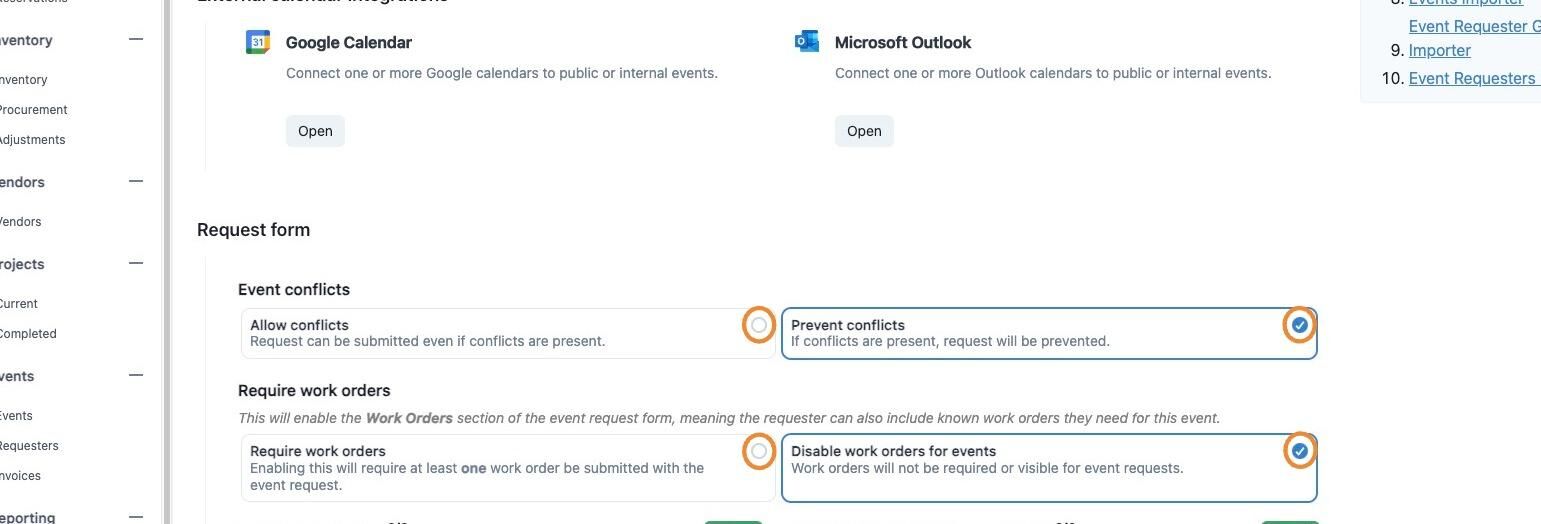This screenshot has height=524, width=1541.
Task: Click the sidebar vertical scrollbar
Action: pos(166,260)
